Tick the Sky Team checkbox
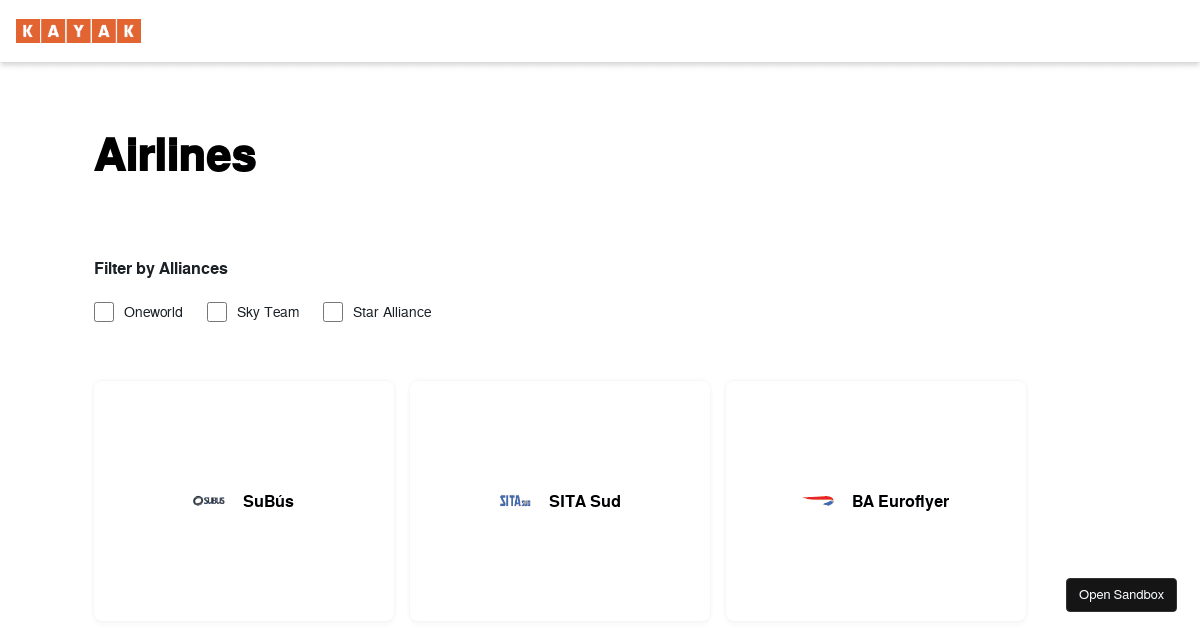This screenshot has height=630, width=1200. (x=217, y=312)
